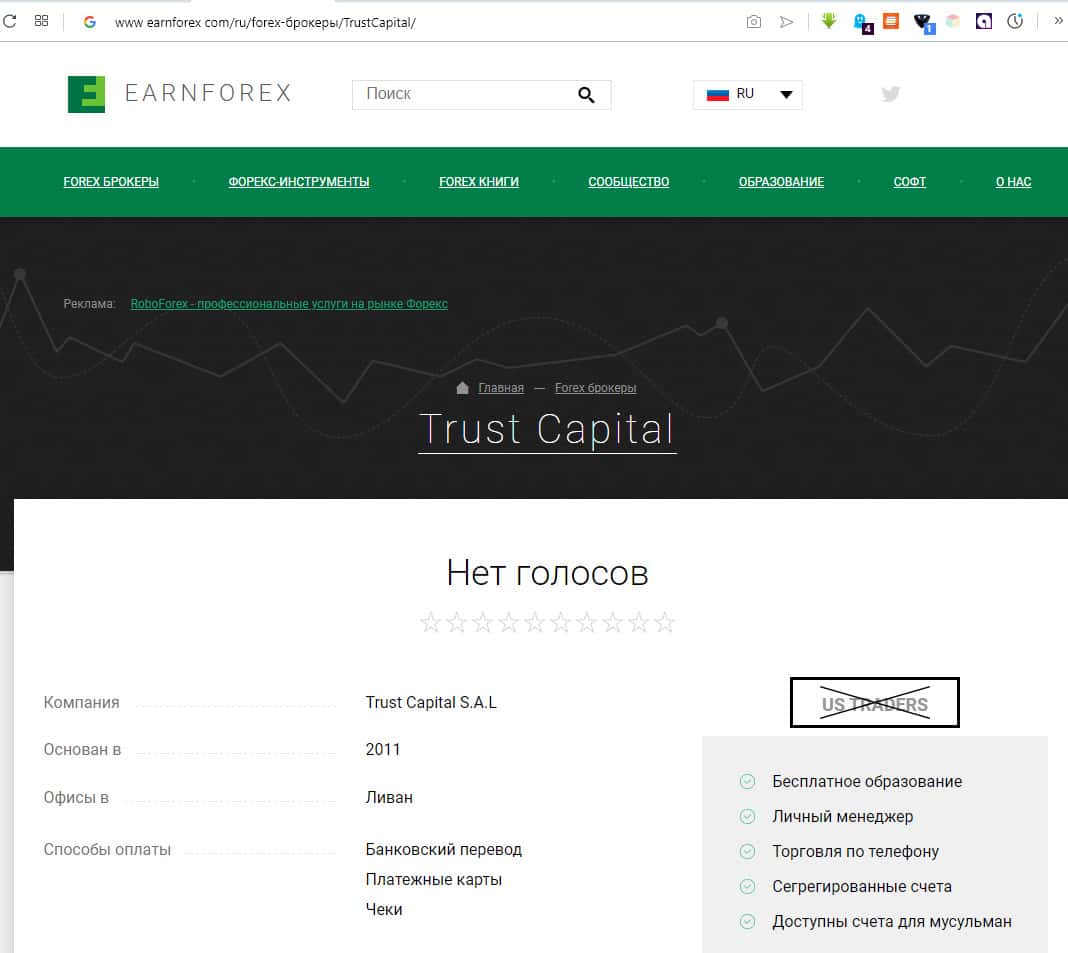Open the RU language dropdown arrow
This screenshot has height=953, width=1068.
[x=786, y=94]
